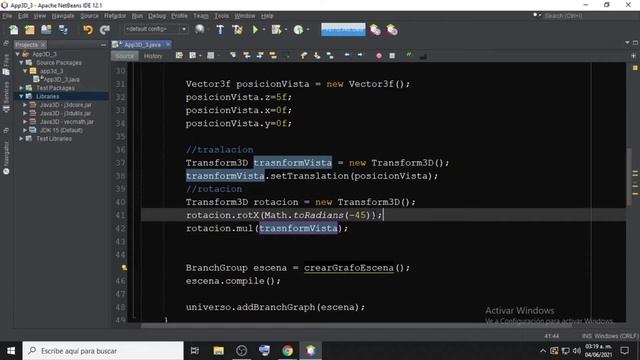Minimize the Projects panel
Image resolution: width=640 pixels, height=360 pixels.
[x=103, y=44]
